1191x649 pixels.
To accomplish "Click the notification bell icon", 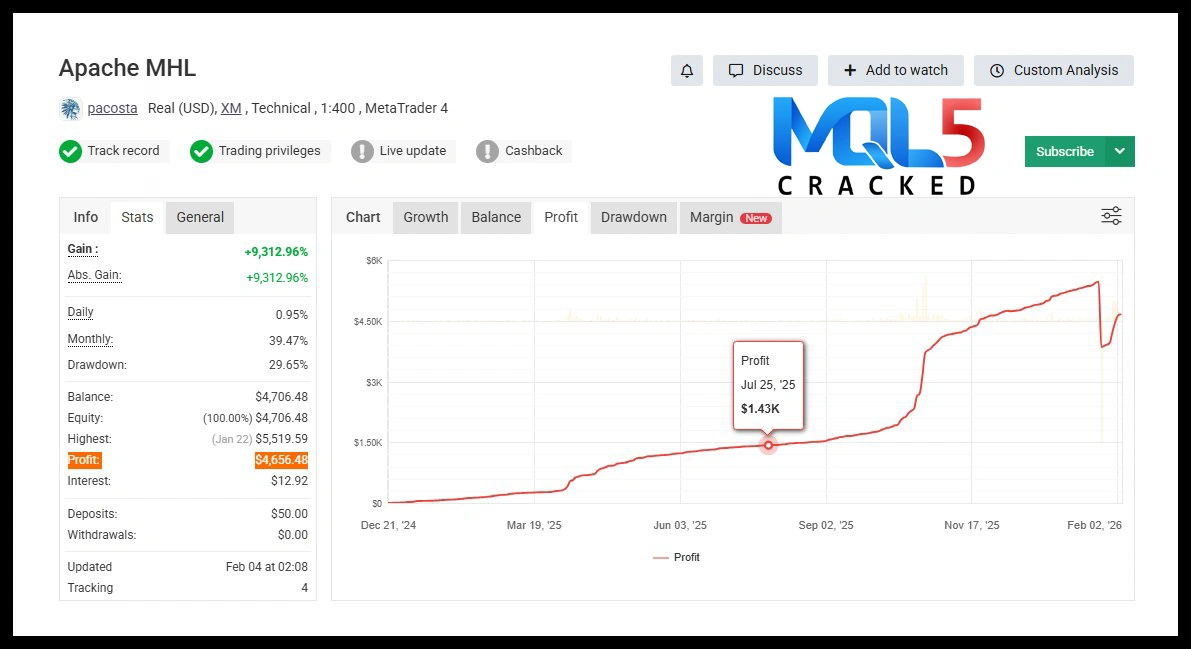I will tap(686, 71).
